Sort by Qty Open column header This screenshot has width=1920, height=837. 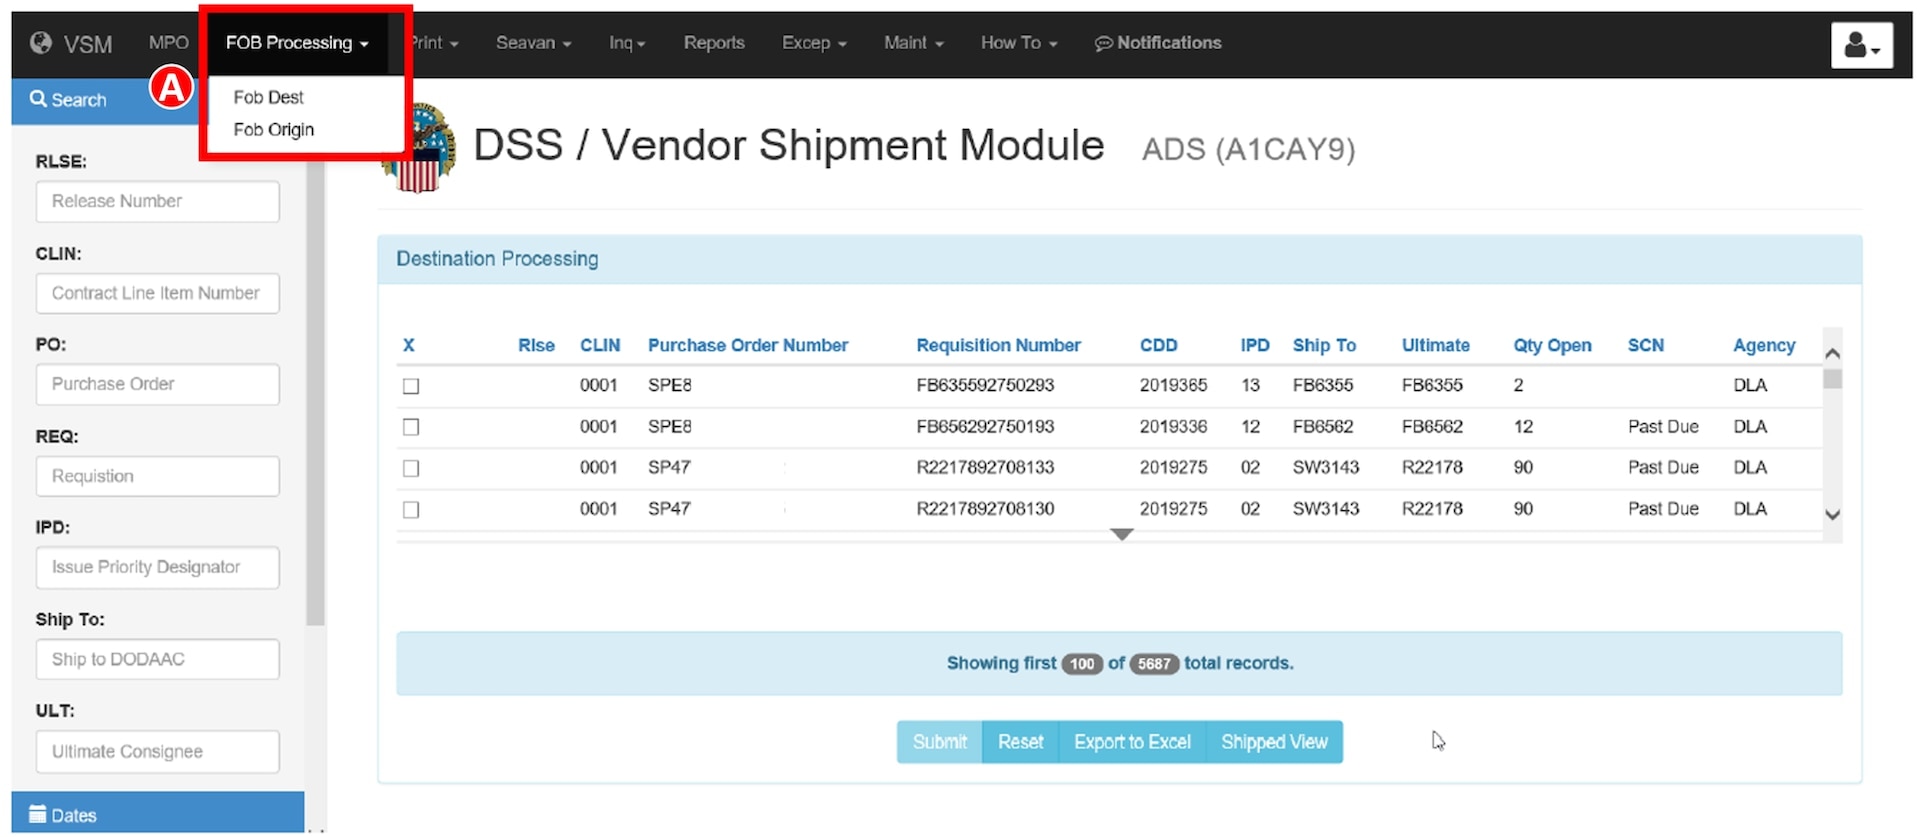click(1552, 345)
